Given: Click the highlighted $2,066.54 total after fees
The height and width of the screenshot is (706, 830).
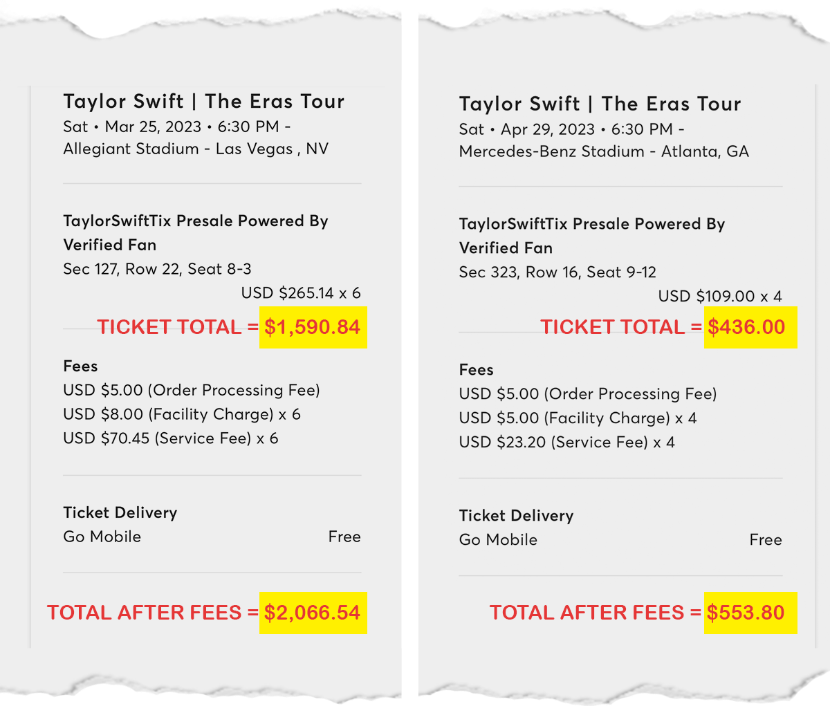Looking at the screenshot, I should pyautogui.click(x=313, y=612).
